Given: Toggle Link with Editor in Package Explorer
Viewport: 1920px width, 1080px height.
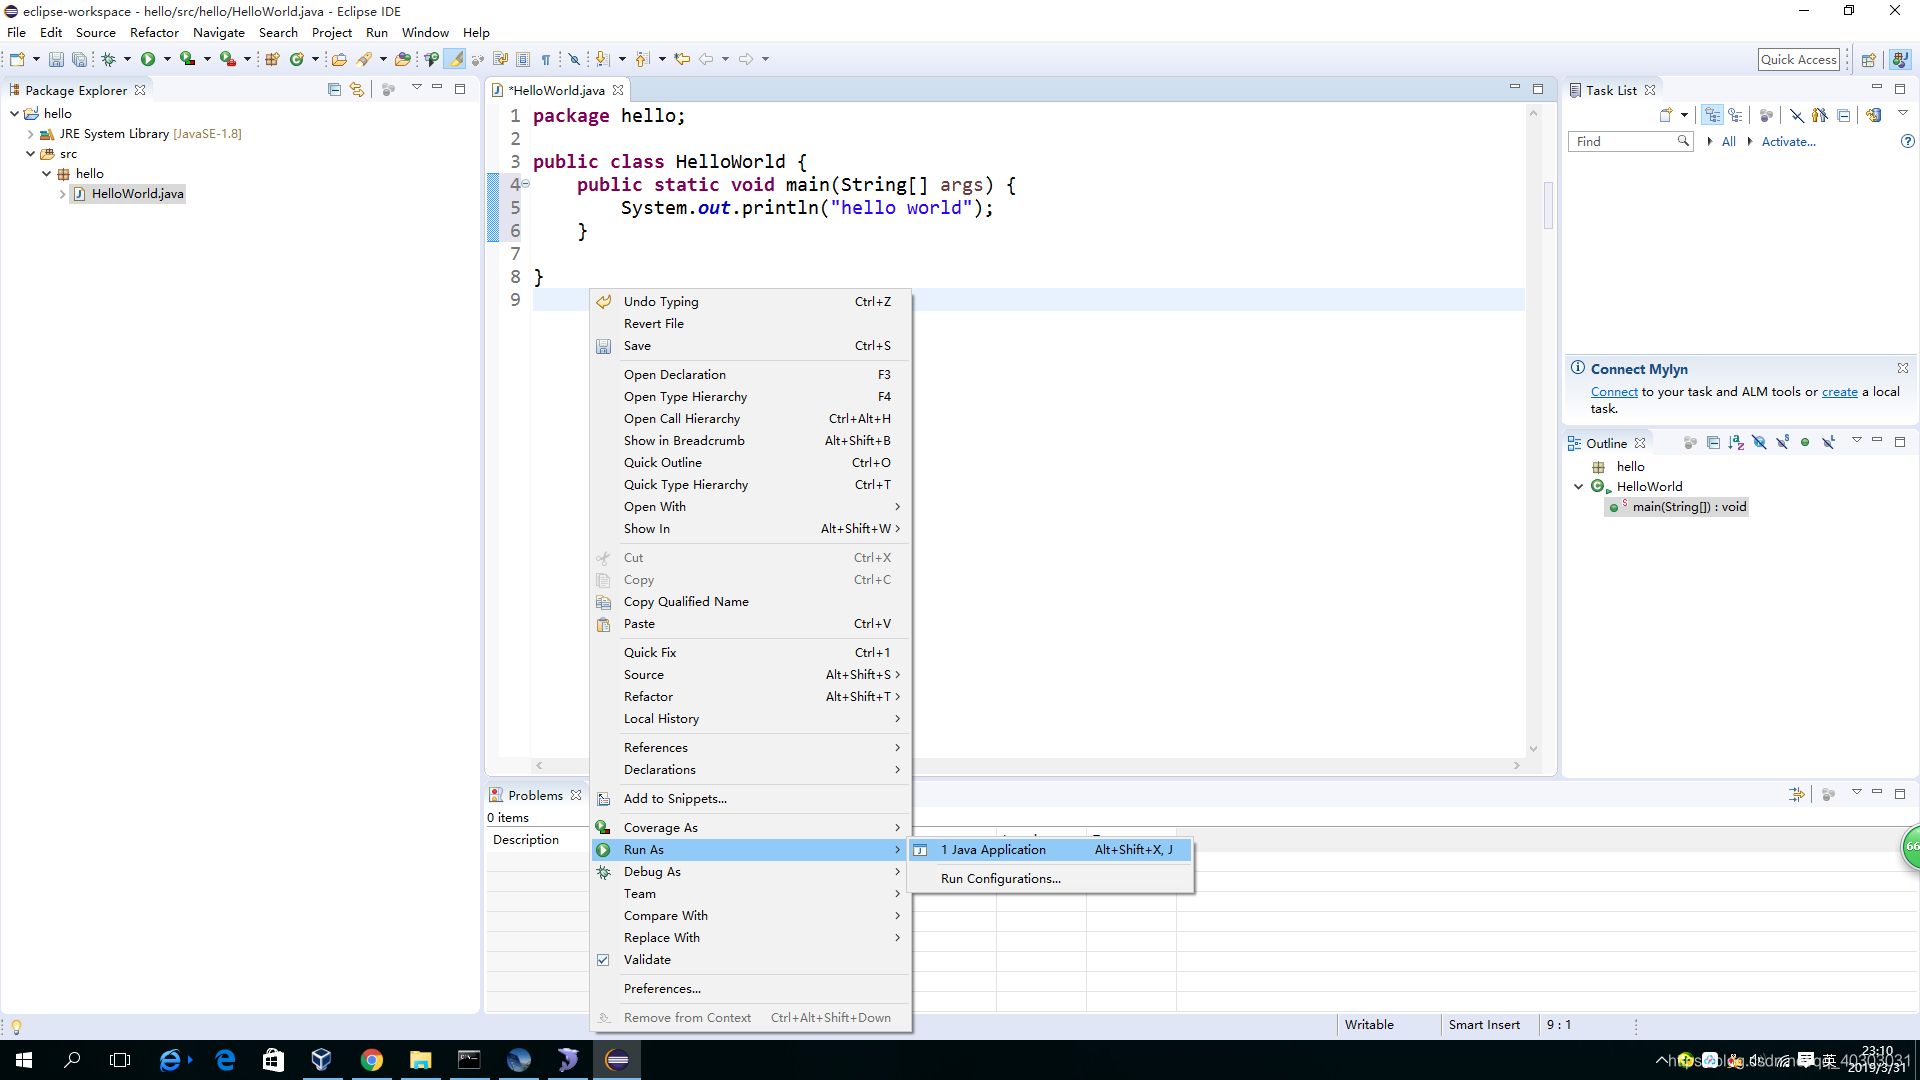Looking at the screenshot, I should (x=357, y=89).
